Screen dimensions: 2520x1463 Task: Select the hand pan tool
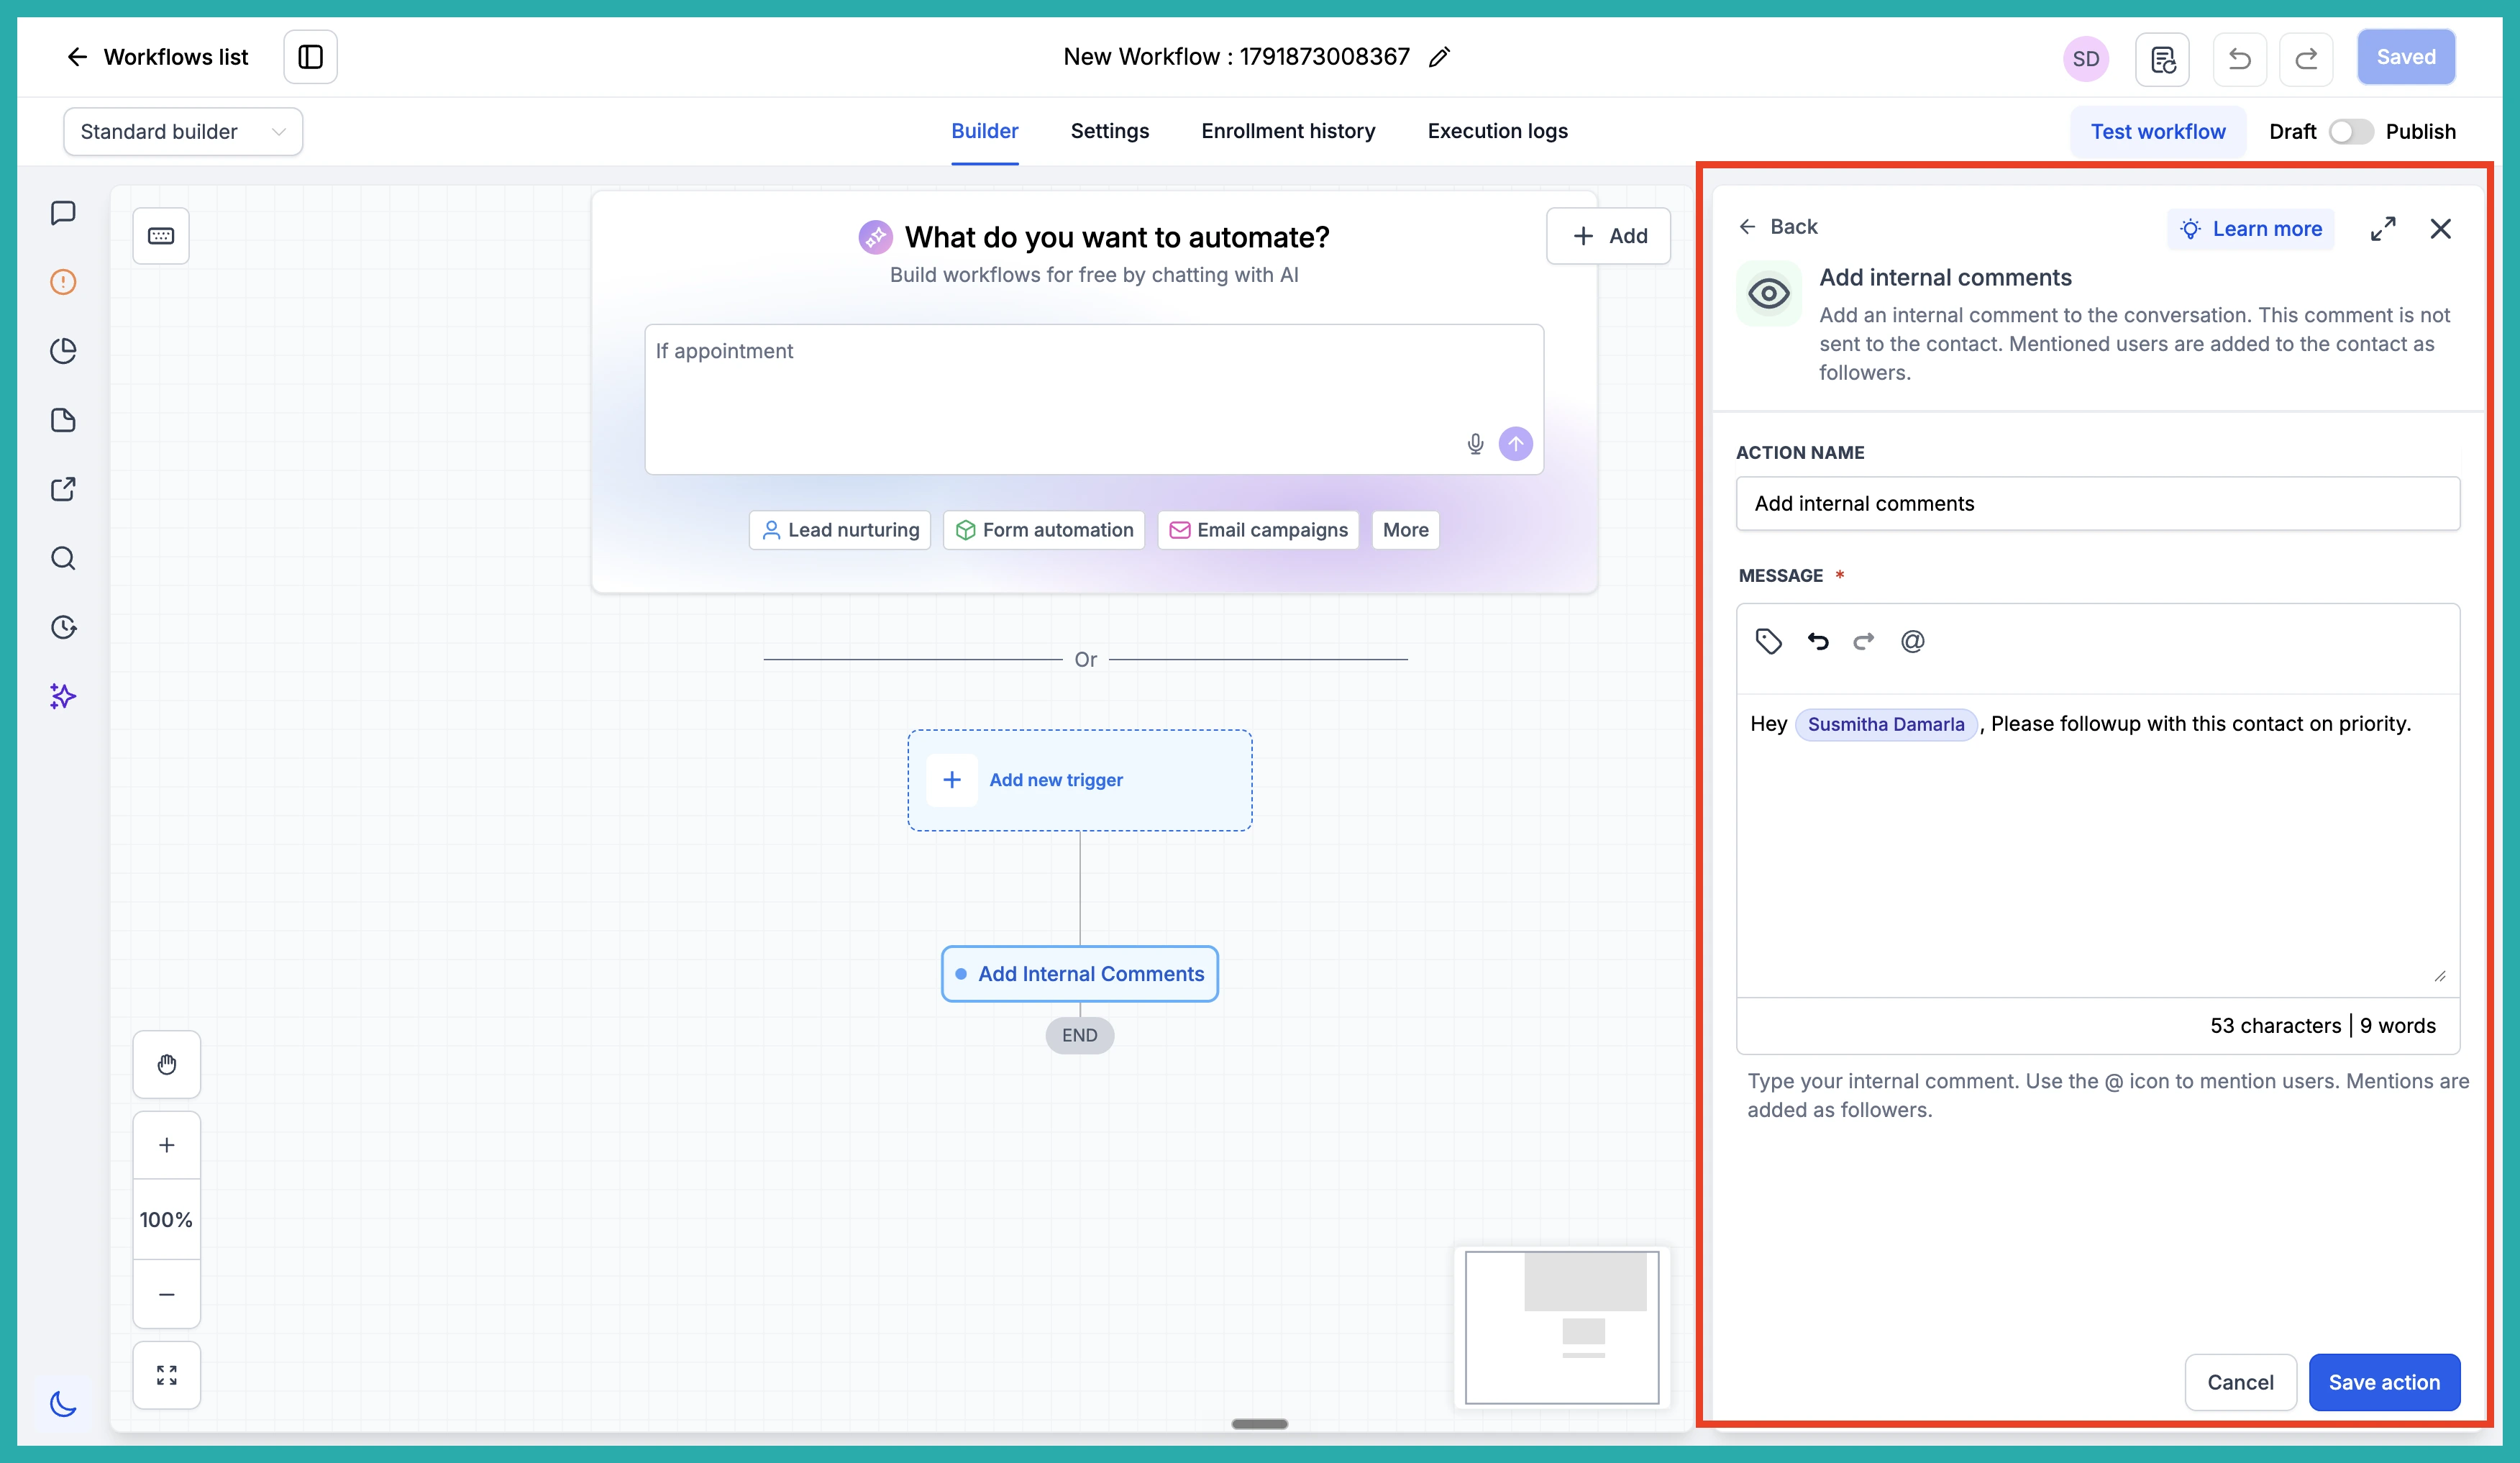167,1064
